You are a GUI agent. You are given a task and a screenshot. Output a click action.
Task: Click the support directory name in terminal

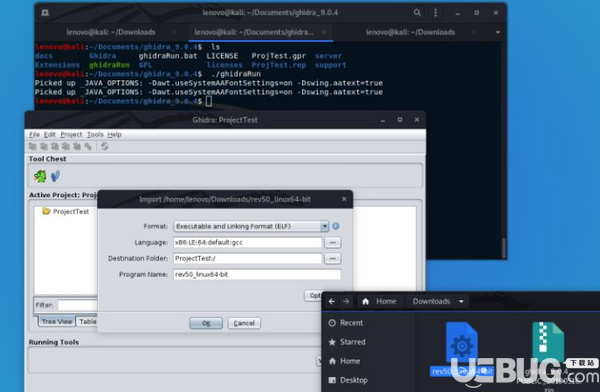coord(331,65)
